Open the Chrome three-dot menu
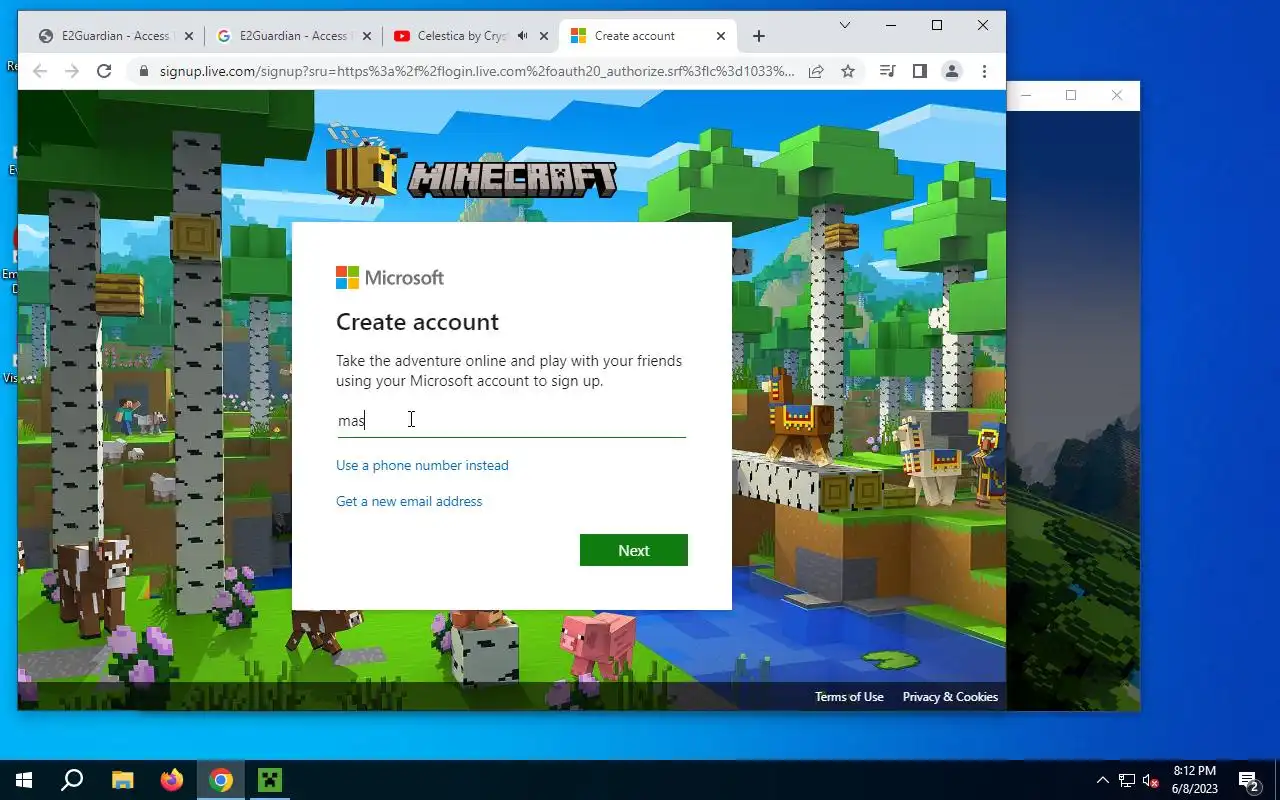The width and height of the screenshot is (1280, 800). pos(984,71)
